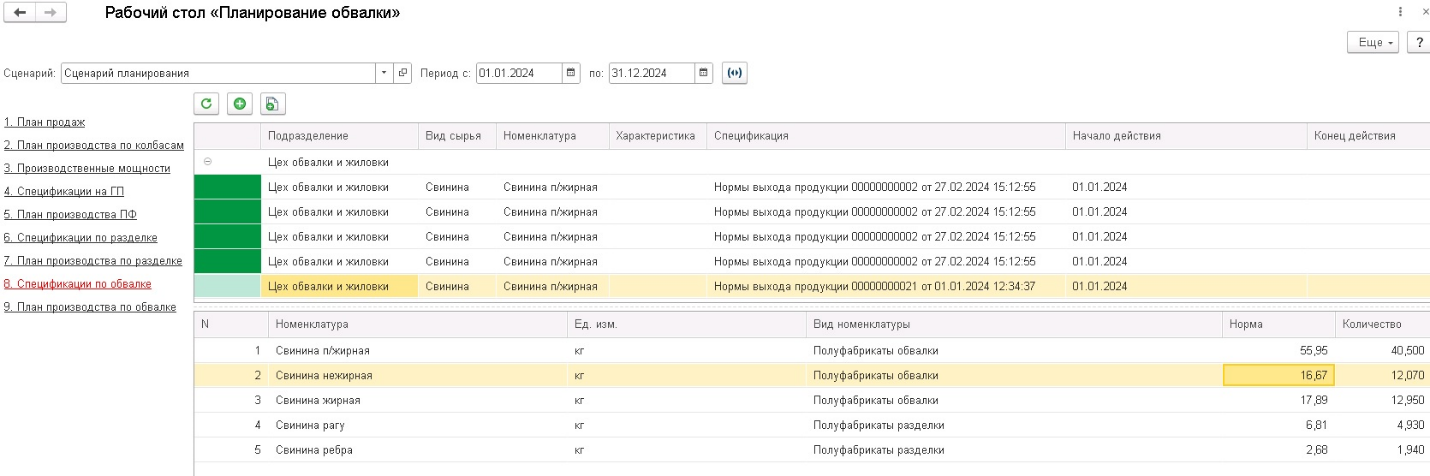Viewport: 1430px width, 476px height.
Task: Open 4. Спецификации на ГП section
Action: coord(64,191)
